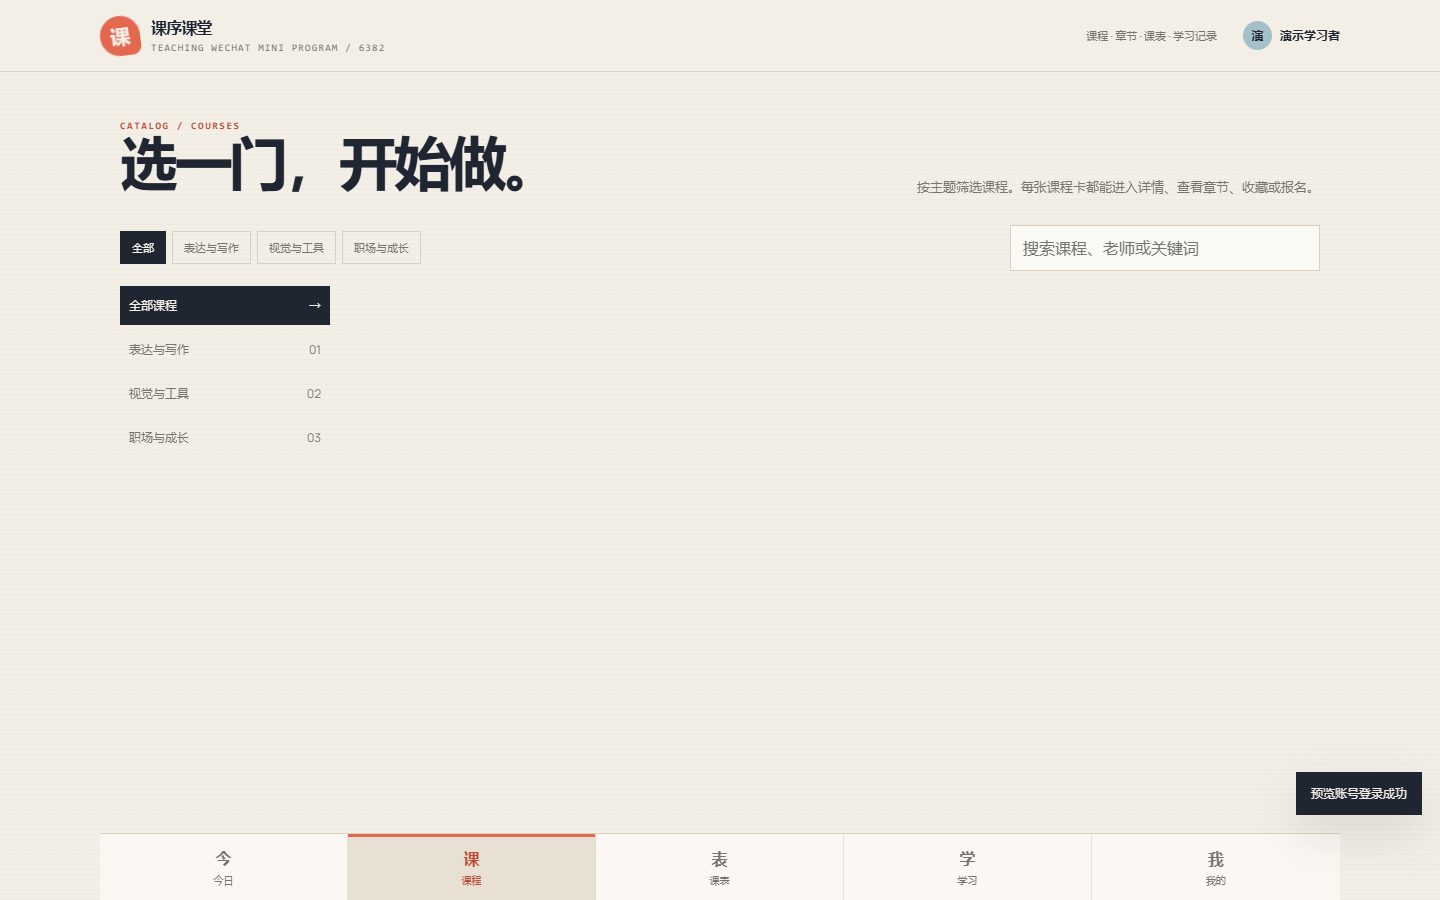
Task: Switch to the 学习 bottom tab
Action: pos(967,867)
